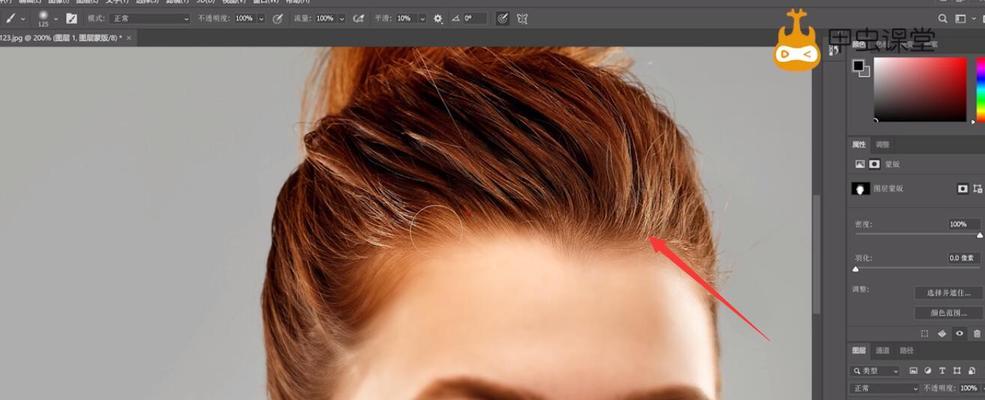Click the background color swatch

point(865,72)
